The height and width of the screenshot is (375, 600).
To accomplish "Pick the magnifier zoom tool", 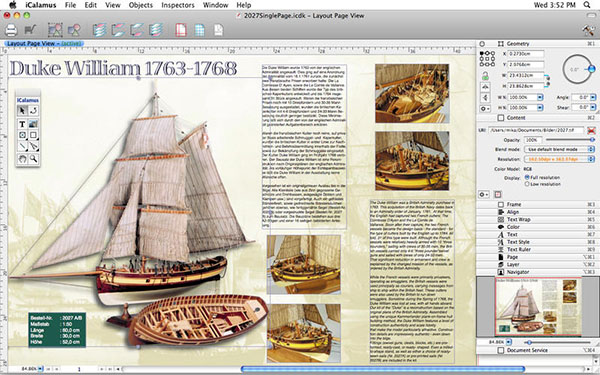I will 33,159.
